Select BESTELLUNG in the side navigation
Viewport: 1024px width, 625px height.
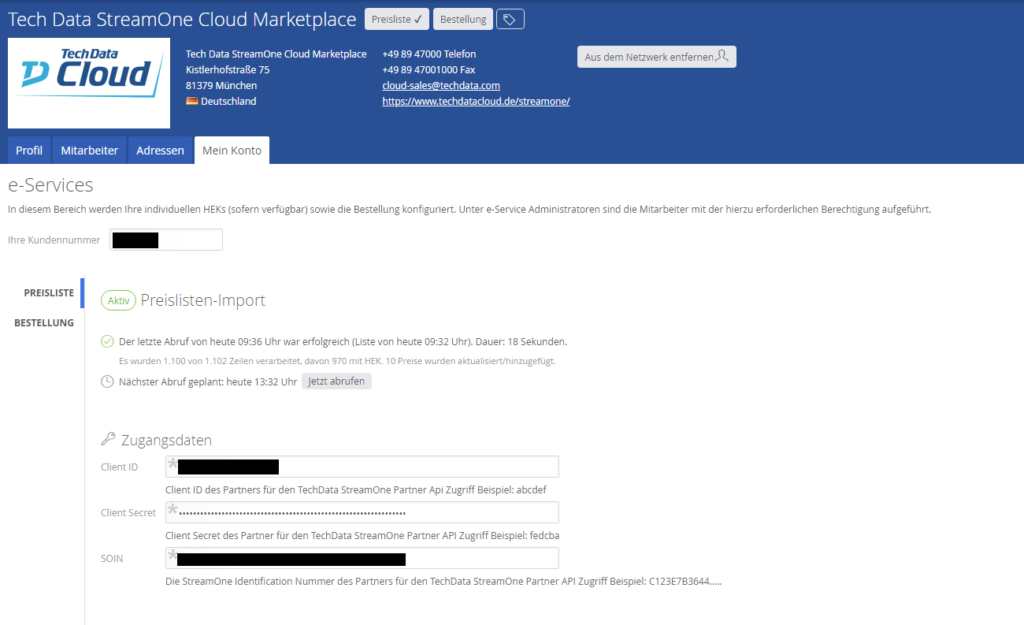pyautogui.click(x=44, y=323)
